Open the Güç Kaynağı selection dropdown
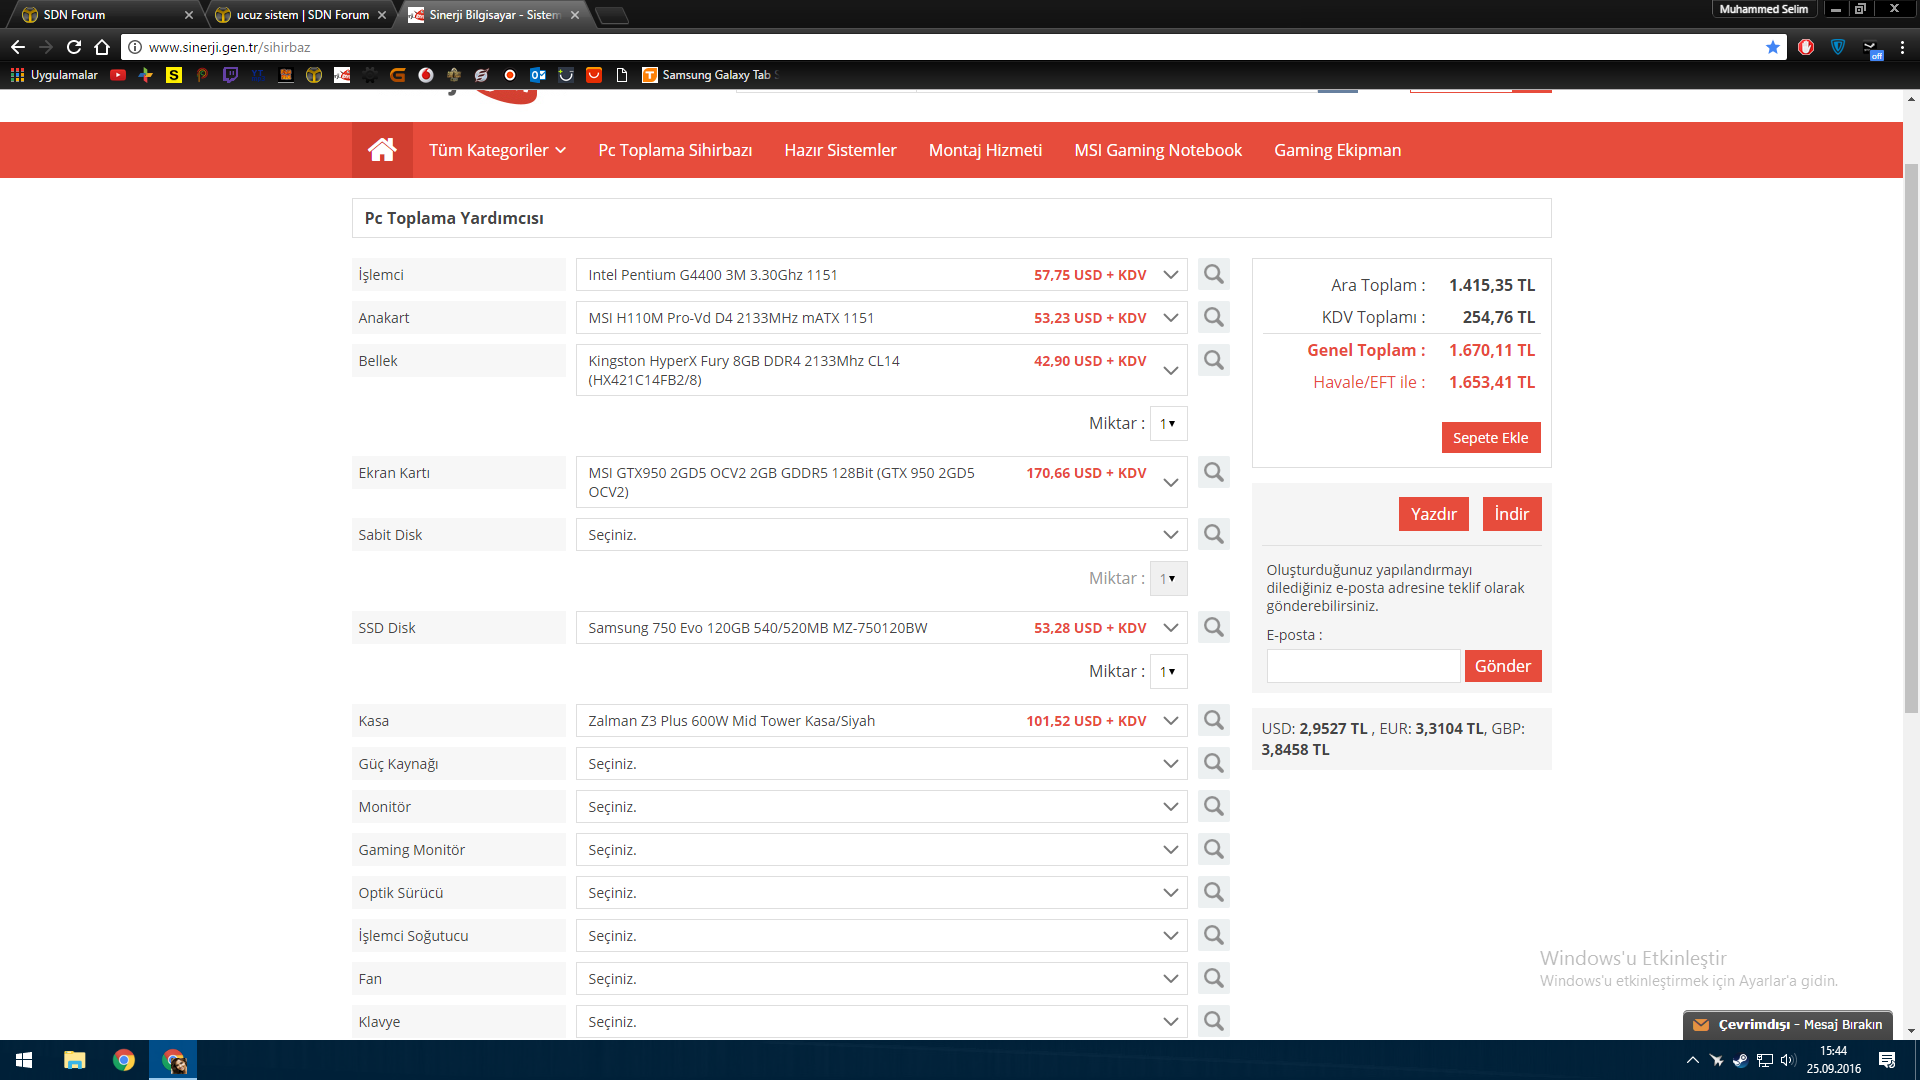 click(880, 764)
